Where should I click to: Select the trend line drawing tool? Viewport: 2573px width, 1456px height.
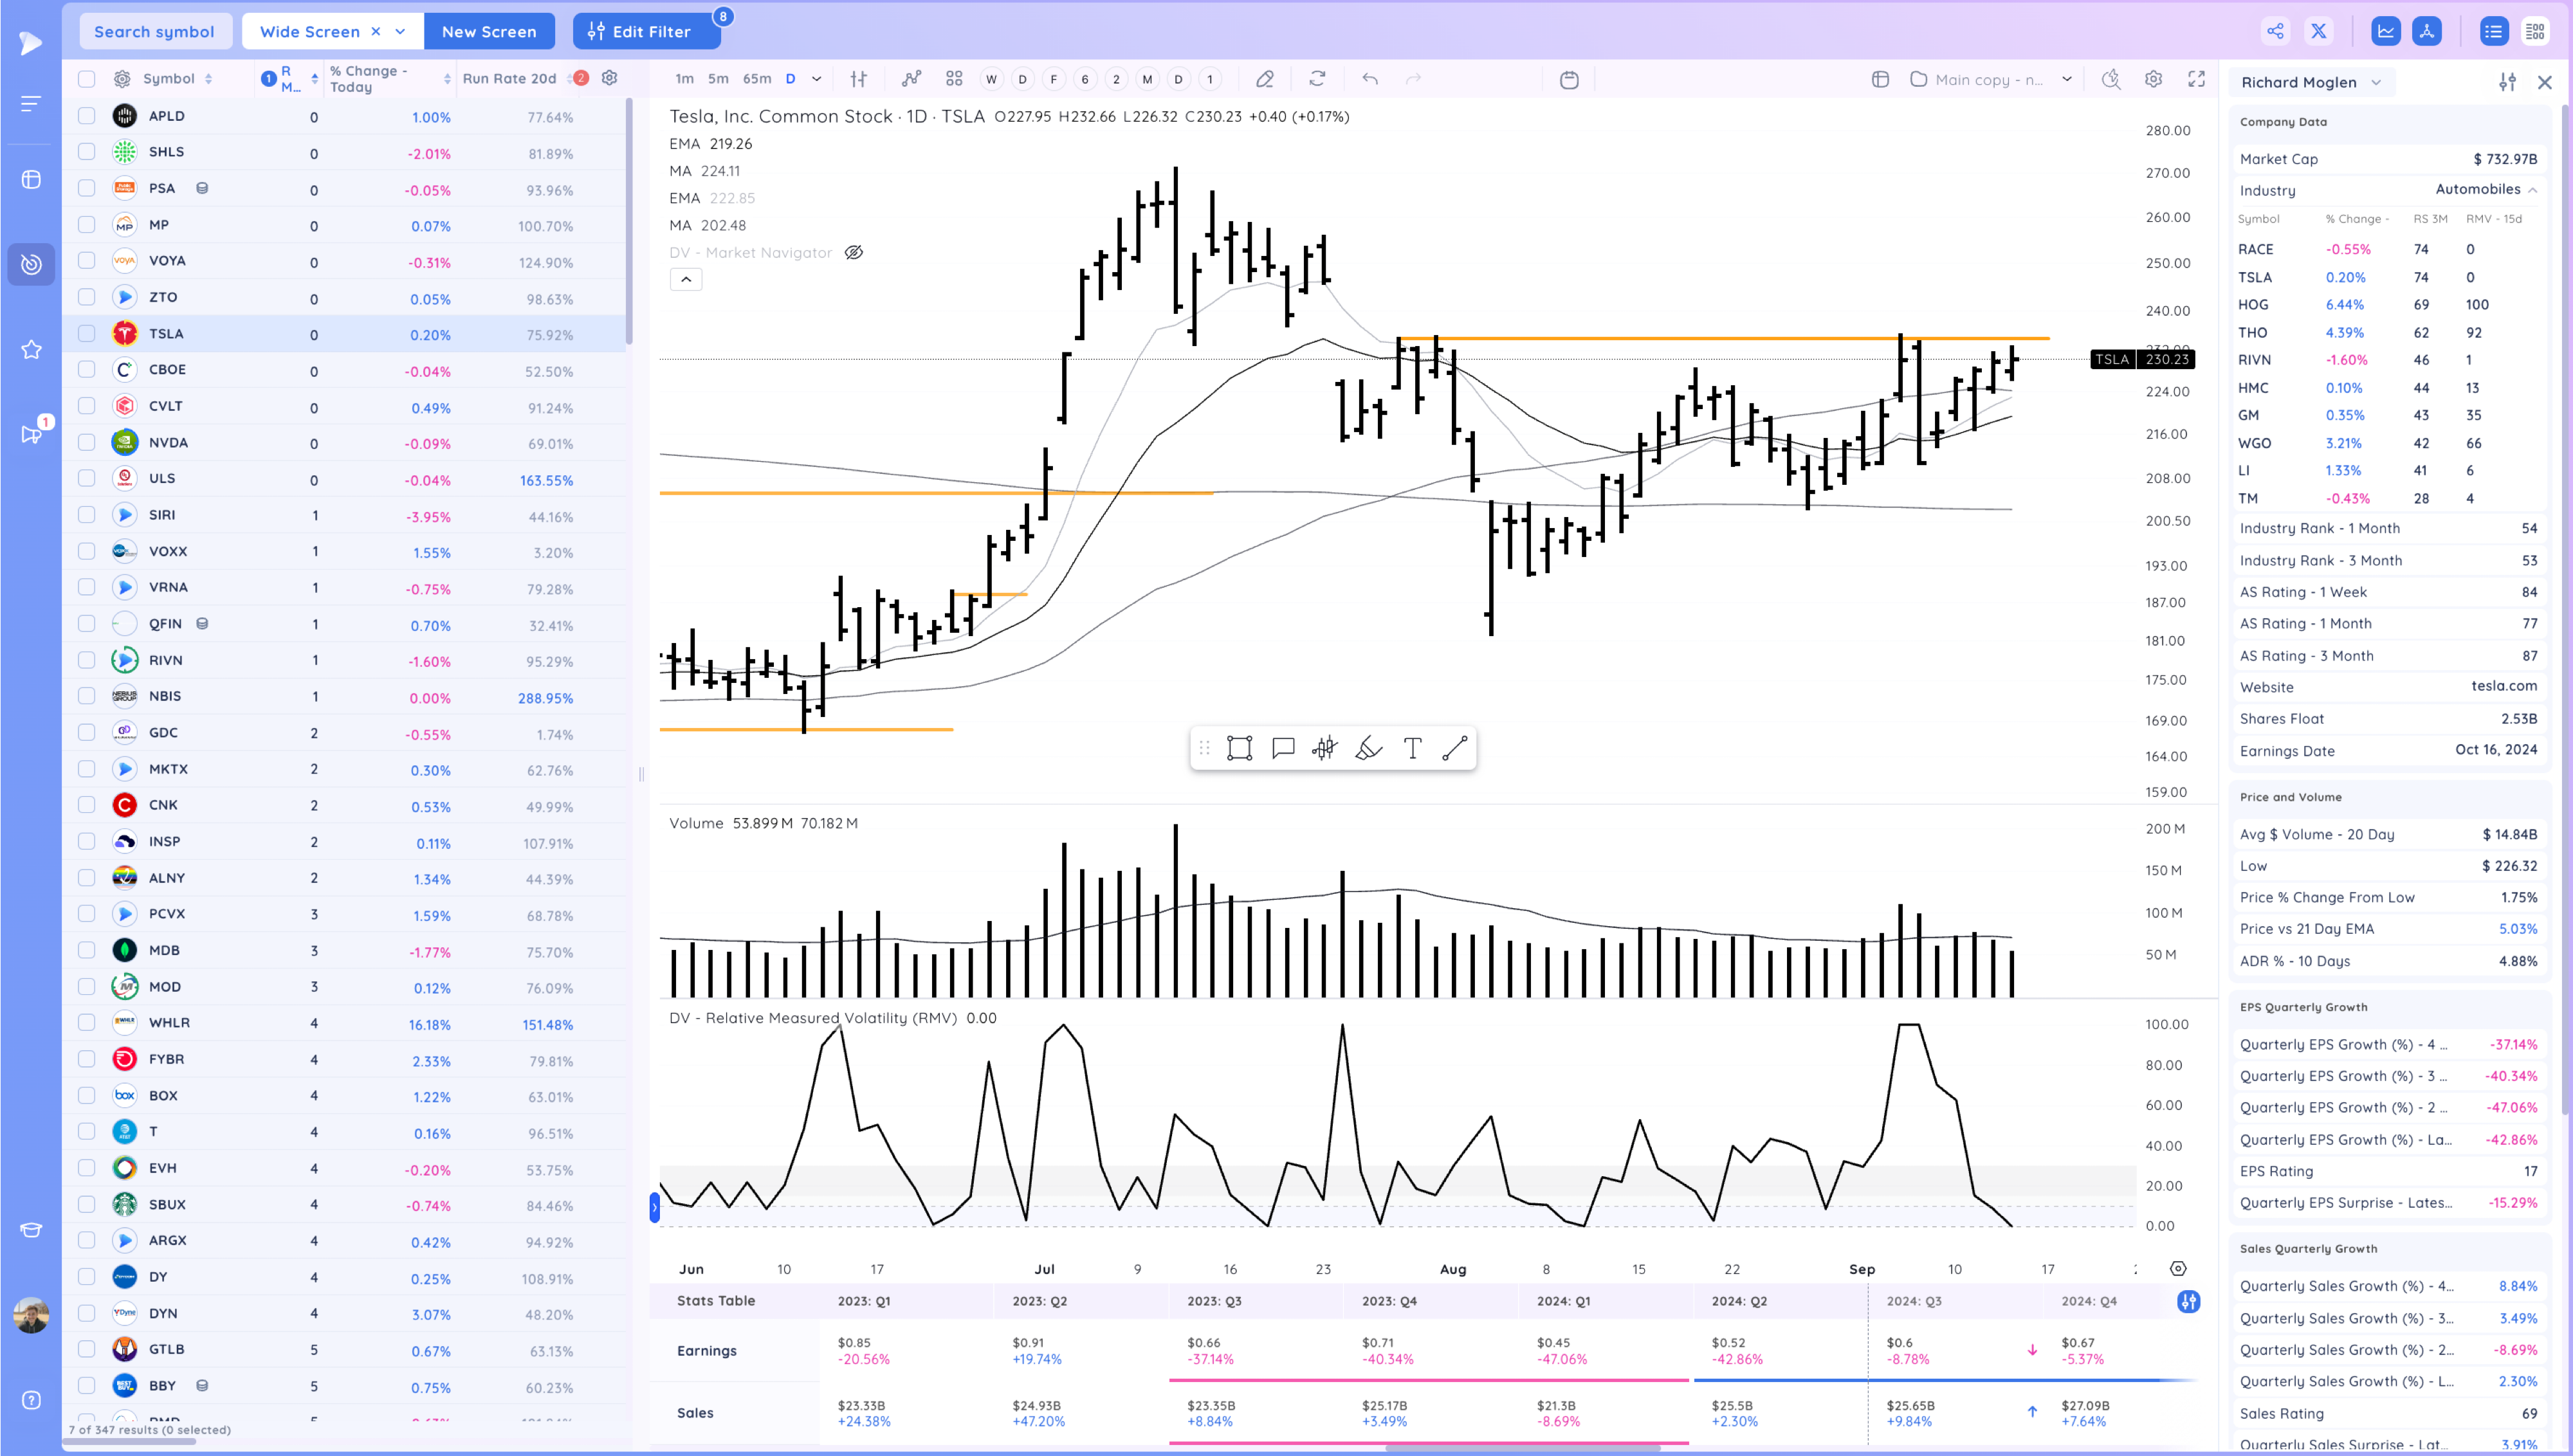[x=1455, y=748]
